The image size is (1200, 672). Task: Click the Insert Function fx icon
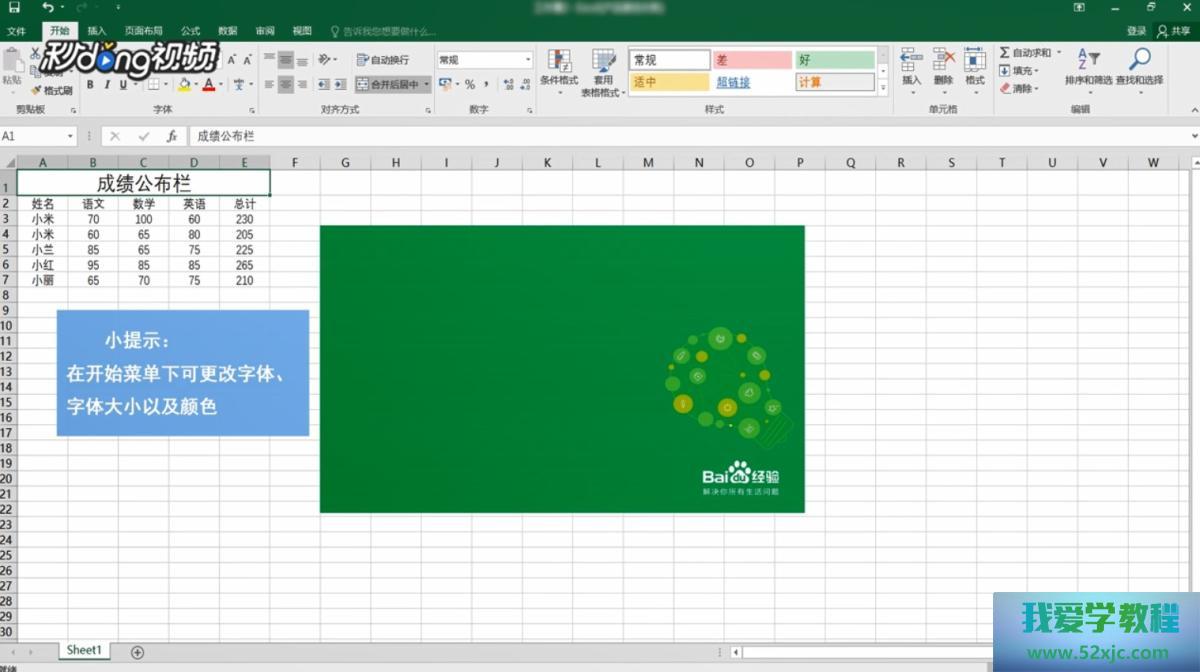172,136
